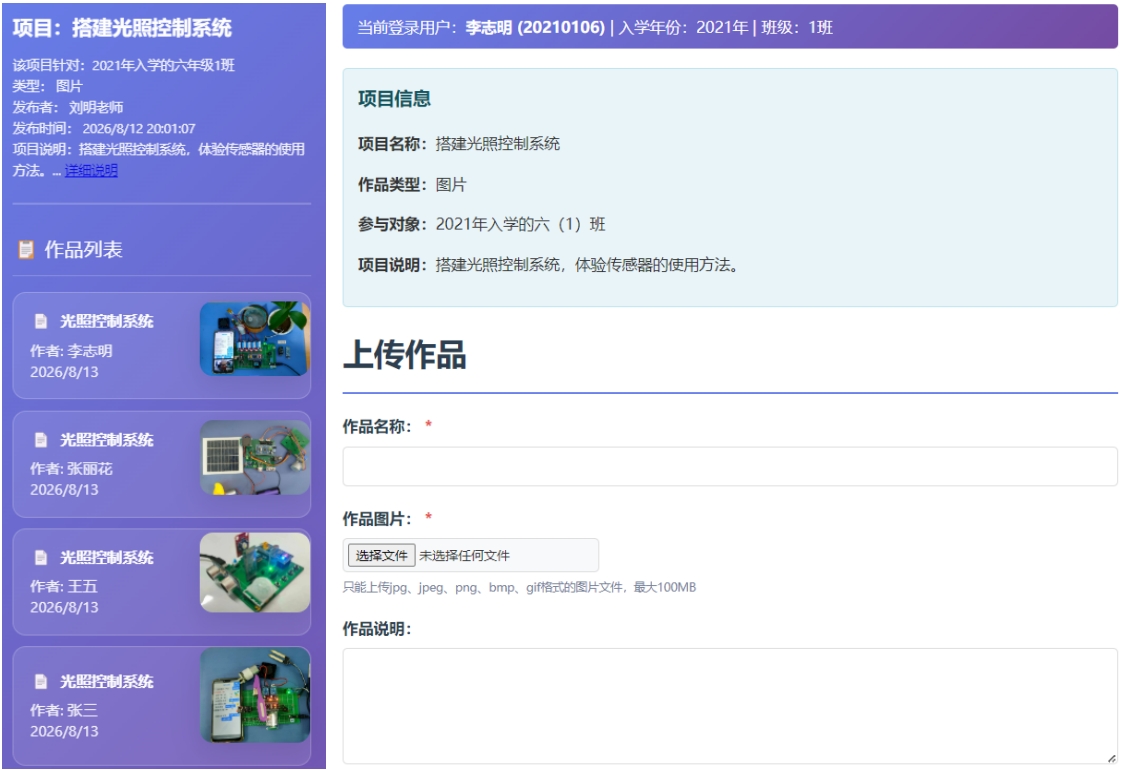The height and width of the screenshot is (770, 1125).
Task: Click the 上传作品 heading
Action: (x=405, y=355)
